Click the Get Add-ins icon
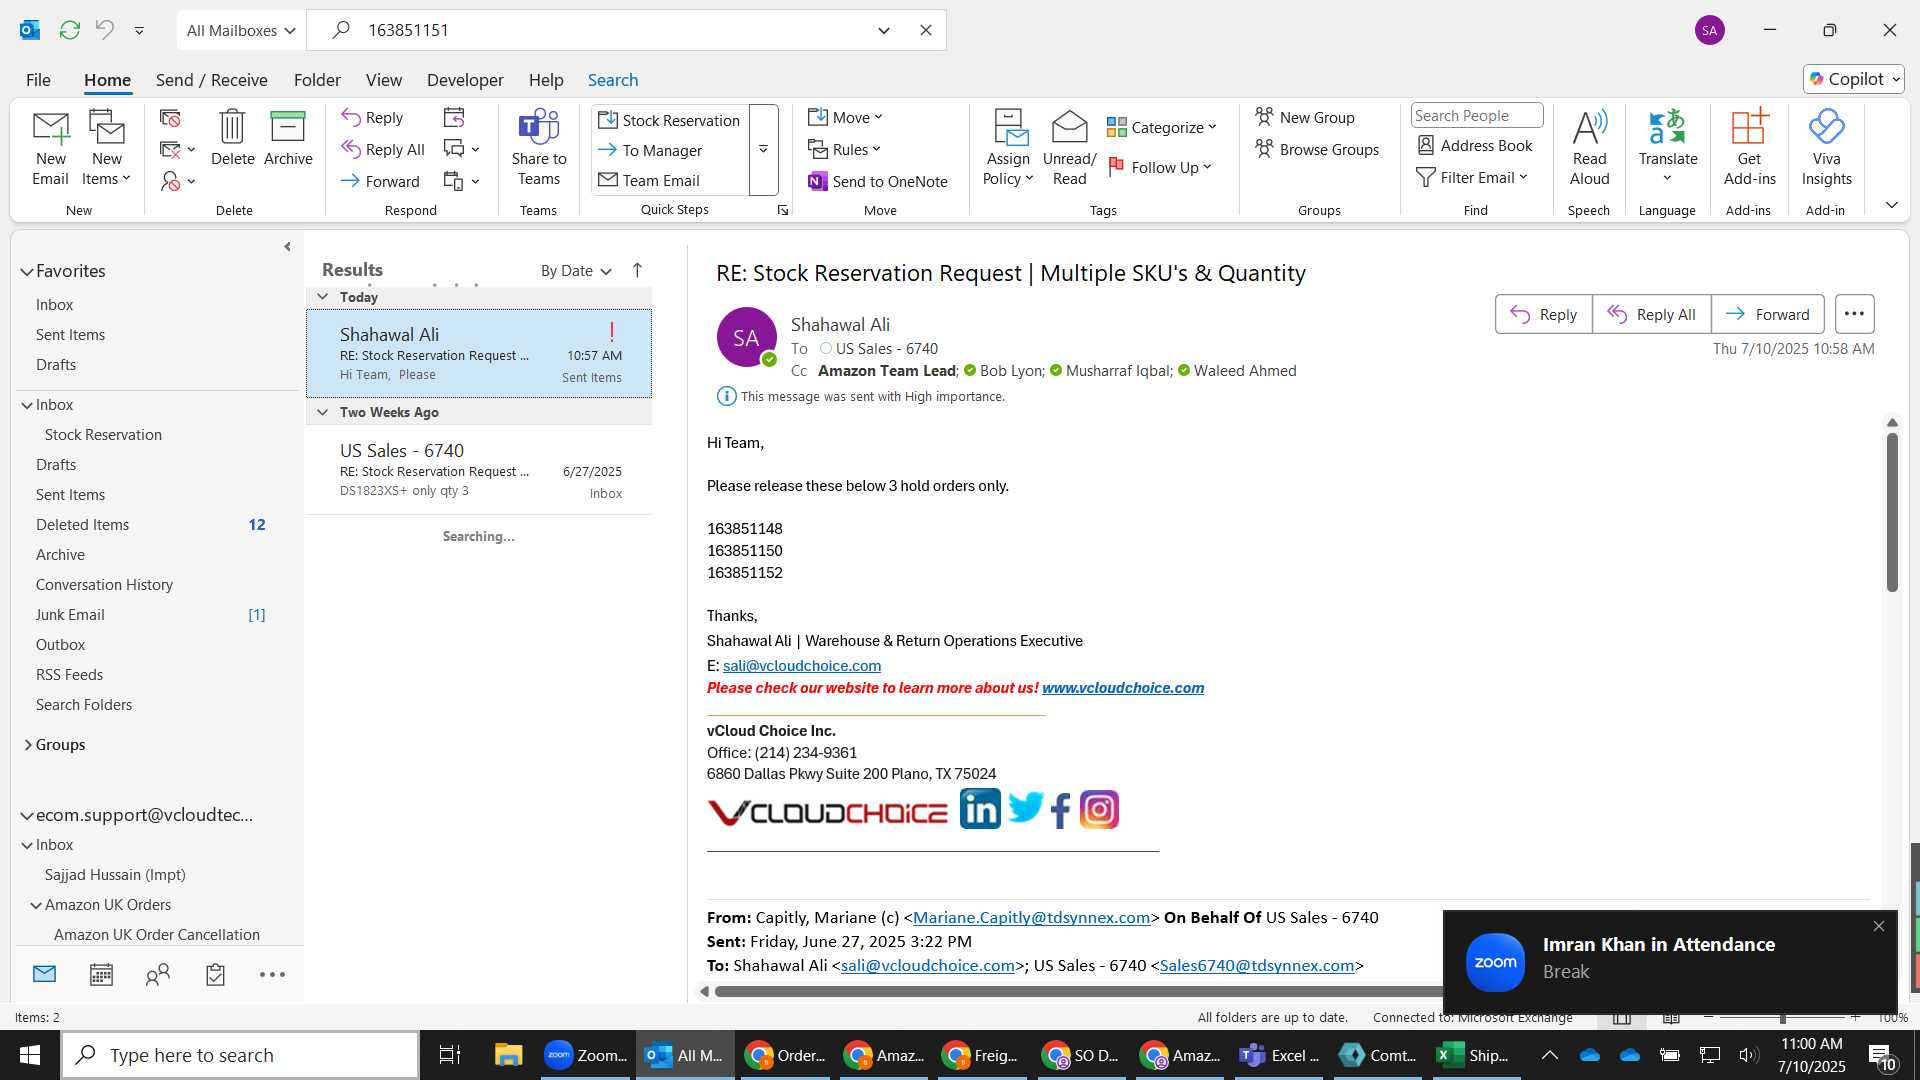1920x1080 pixels. point(1749,127)
